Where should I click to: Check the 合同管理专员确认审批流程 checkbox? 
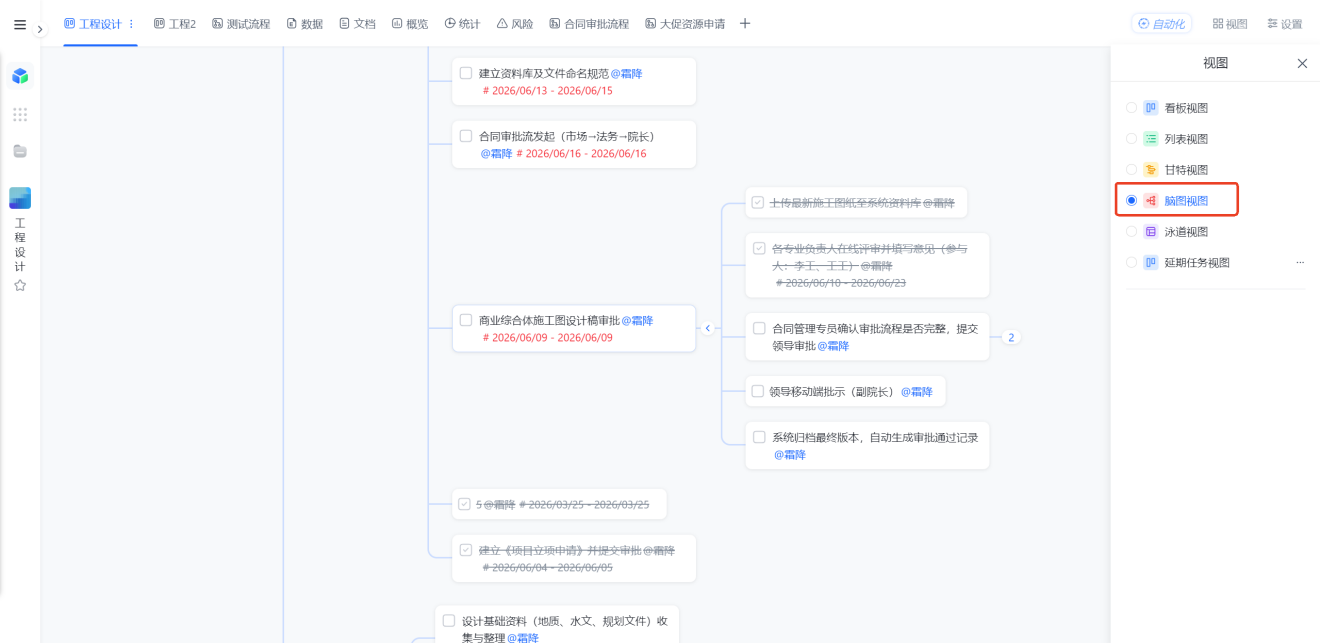(759, 328)
